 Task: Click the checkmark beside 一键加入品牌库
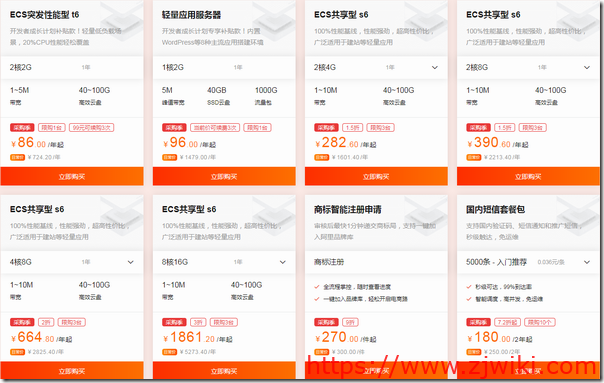coord(317,299)
